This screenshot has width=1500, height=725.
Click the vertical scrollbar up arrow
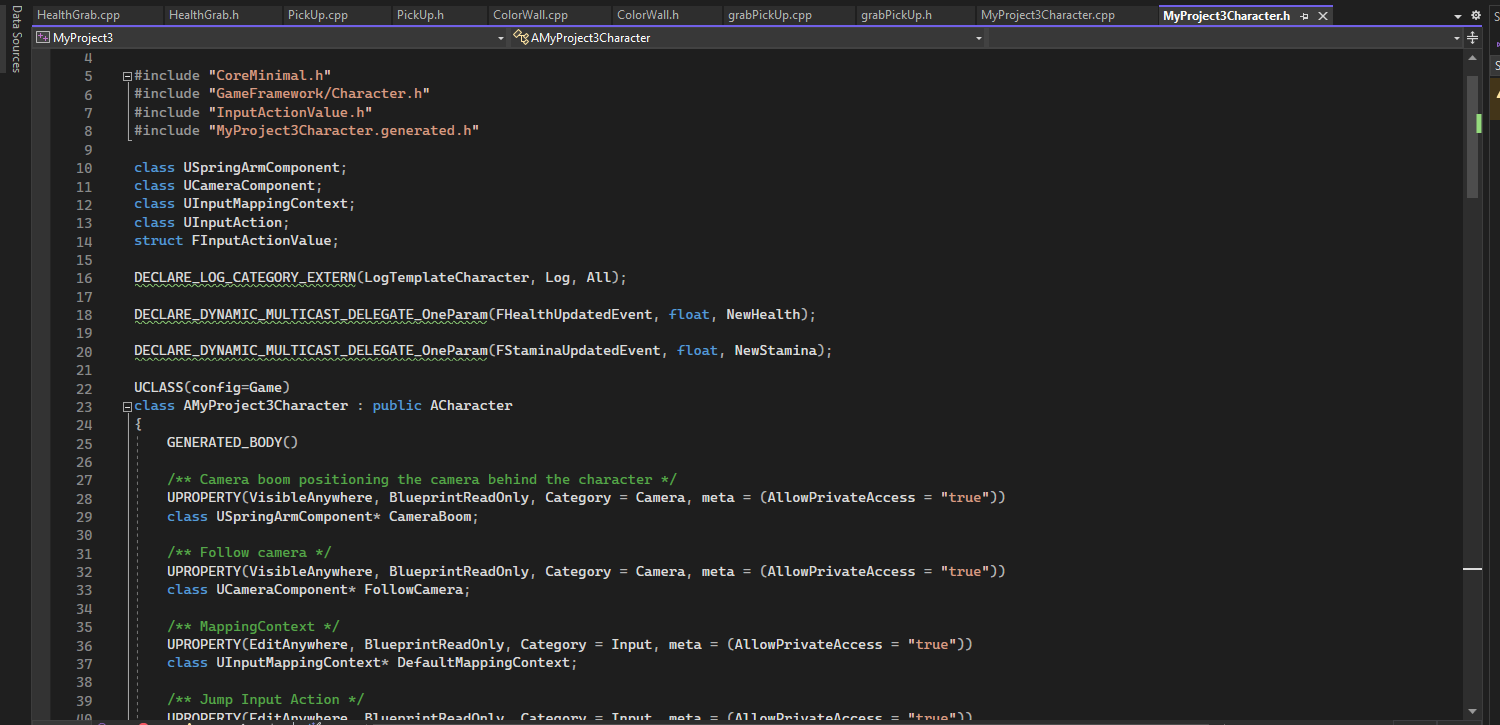click(1472, 59)
